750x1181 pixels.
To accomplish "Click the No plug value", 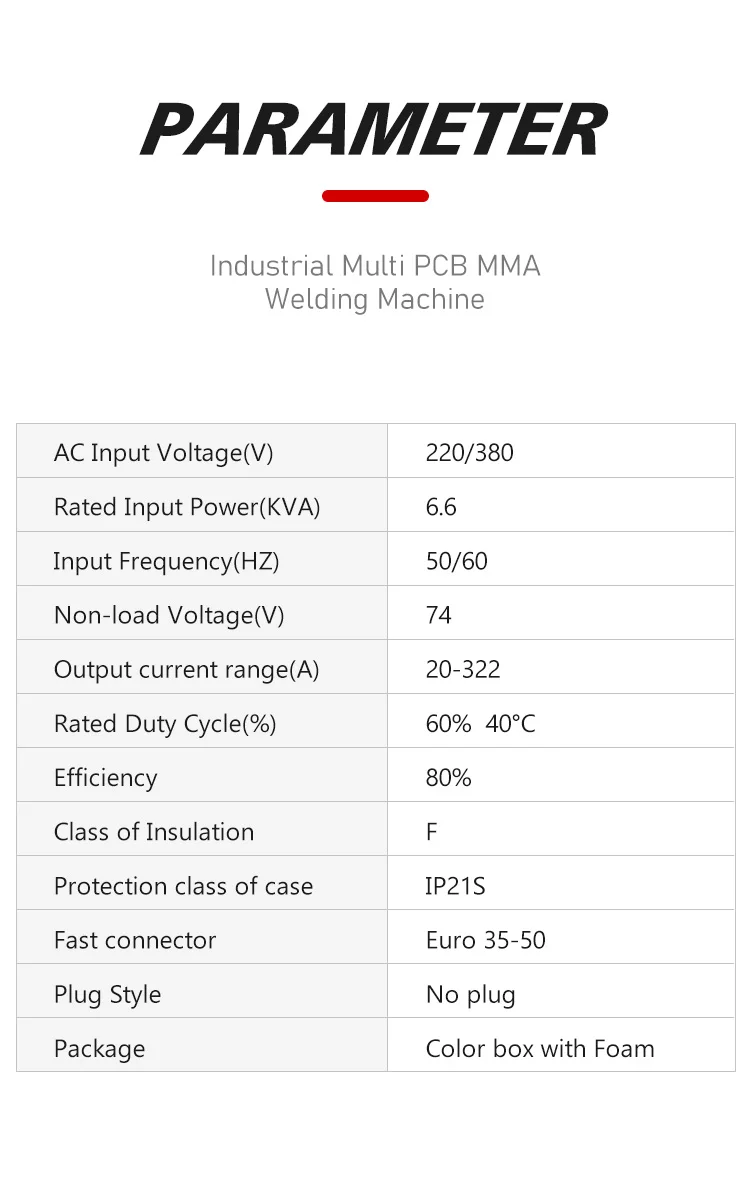I will 470,994.
